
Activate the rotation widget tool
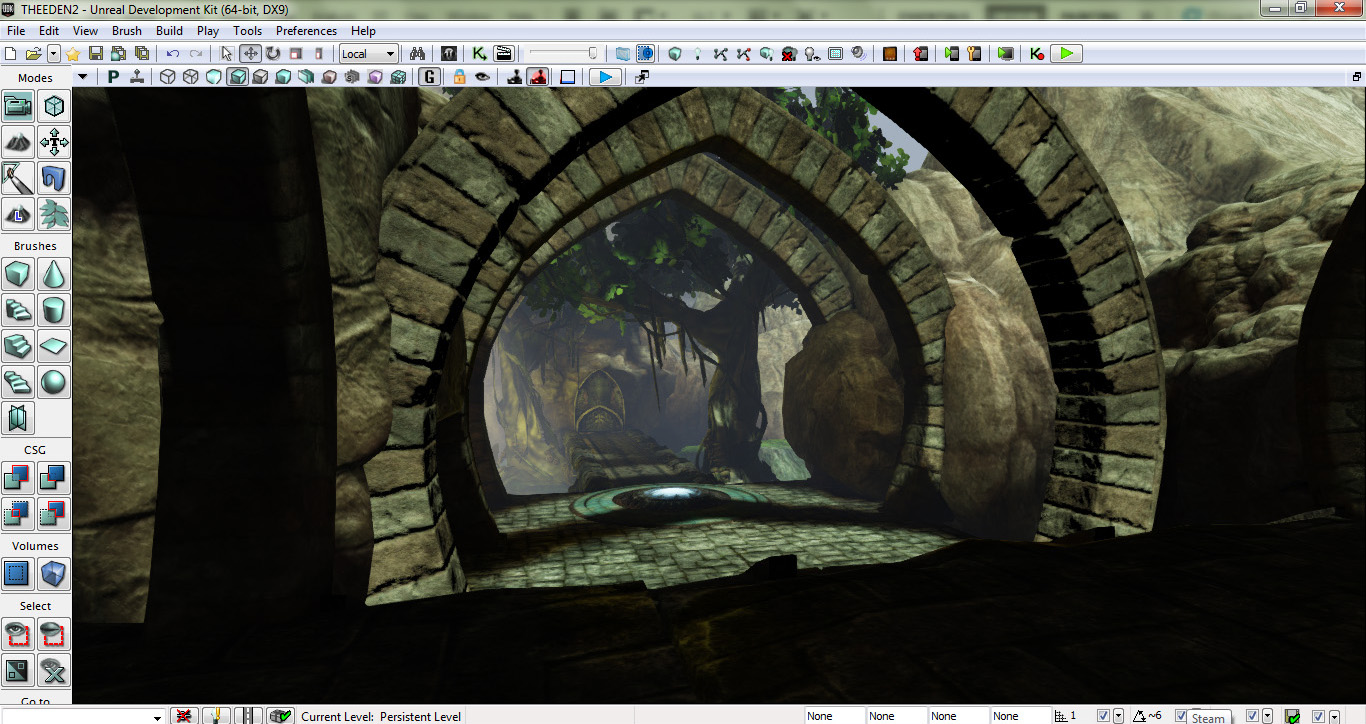coord(272,54)
